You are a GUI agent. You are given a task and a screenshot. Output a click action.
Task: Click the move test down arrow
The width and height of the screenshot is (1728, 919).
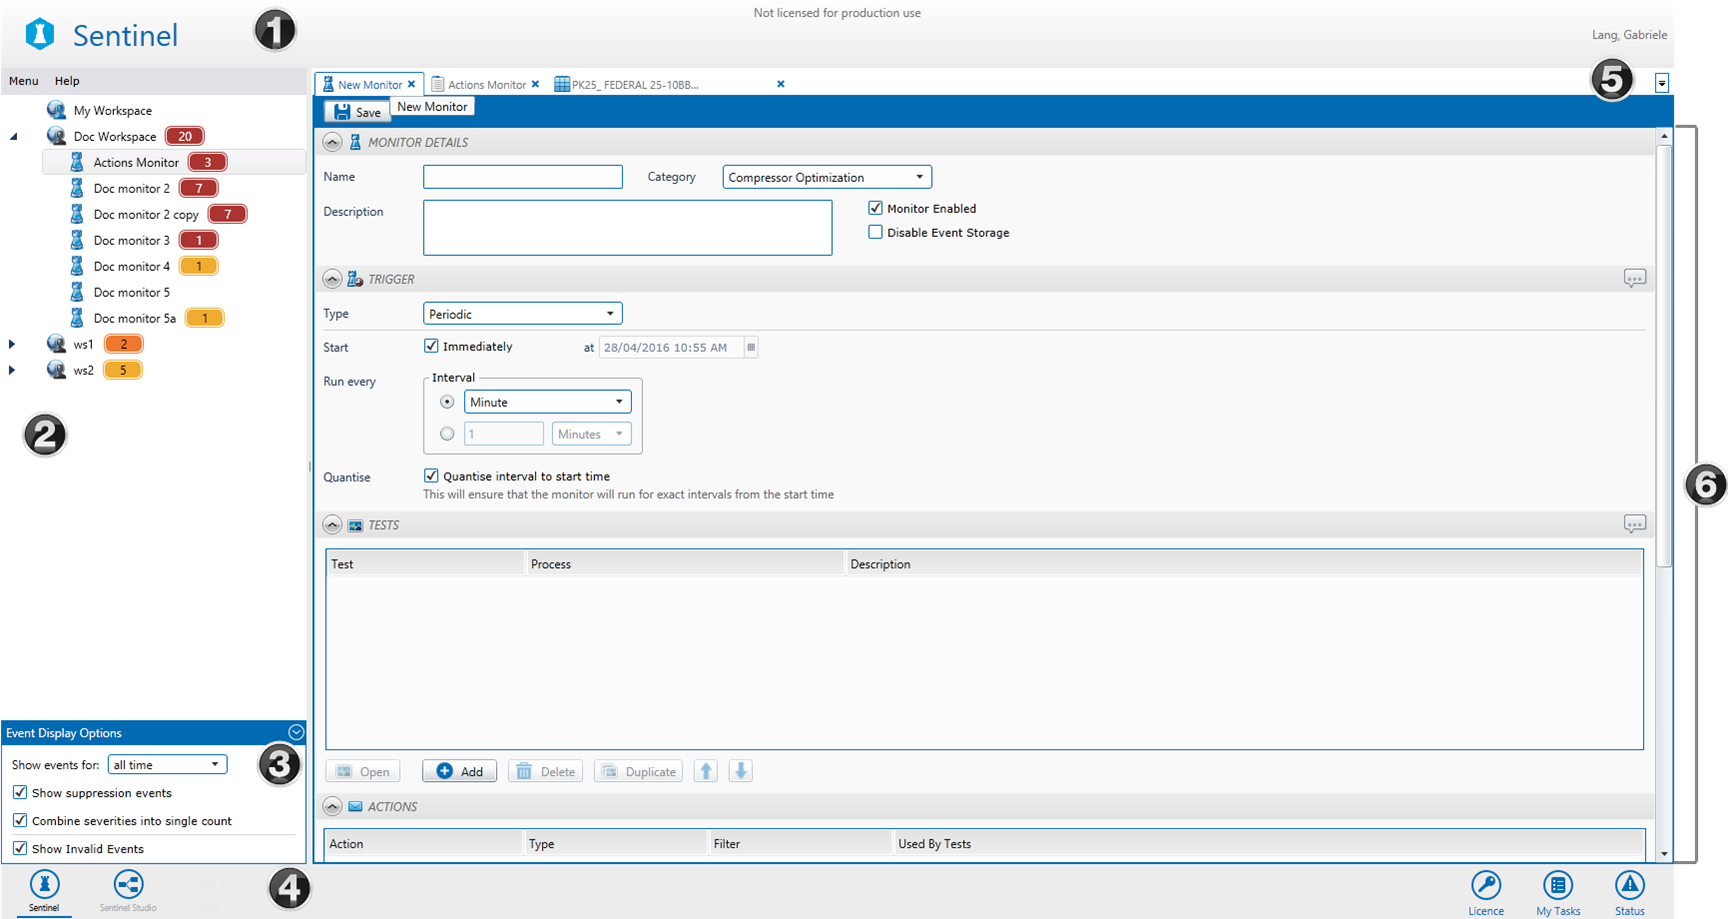[x=740, y=771]
